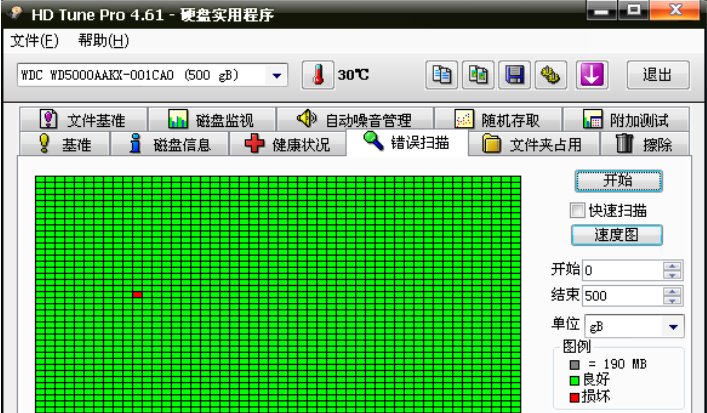Click the purple down-arrow icon

592,75
